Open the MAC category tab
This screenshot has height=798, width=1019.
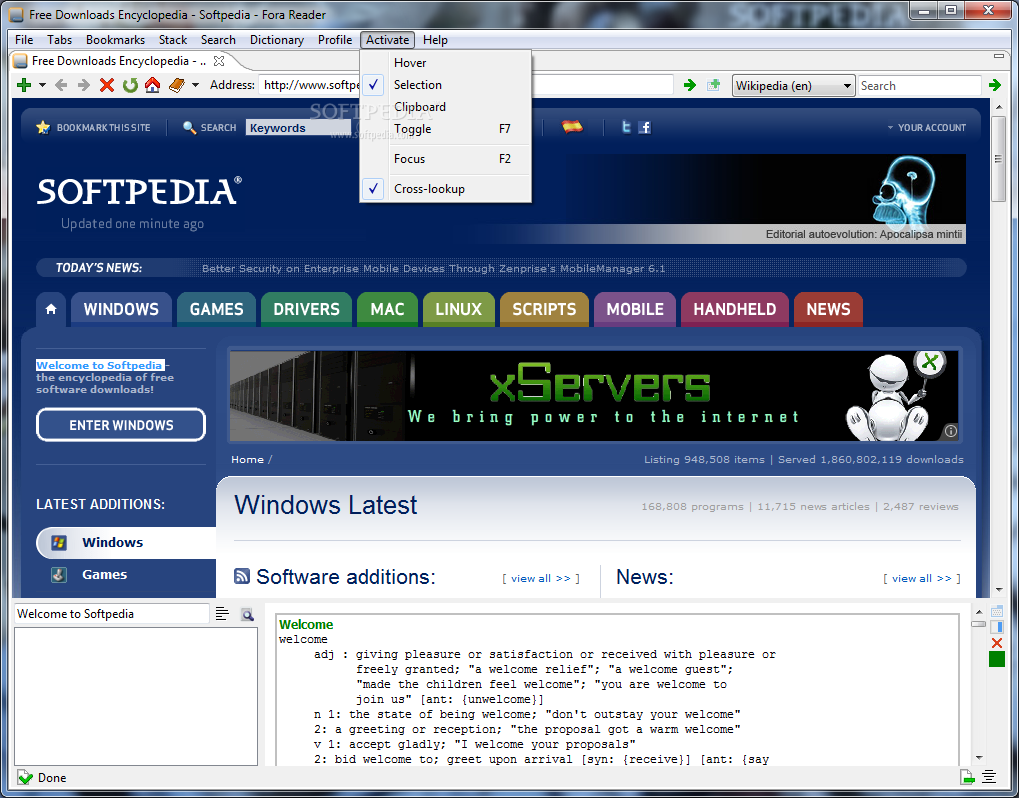click(x=387, y=309)
